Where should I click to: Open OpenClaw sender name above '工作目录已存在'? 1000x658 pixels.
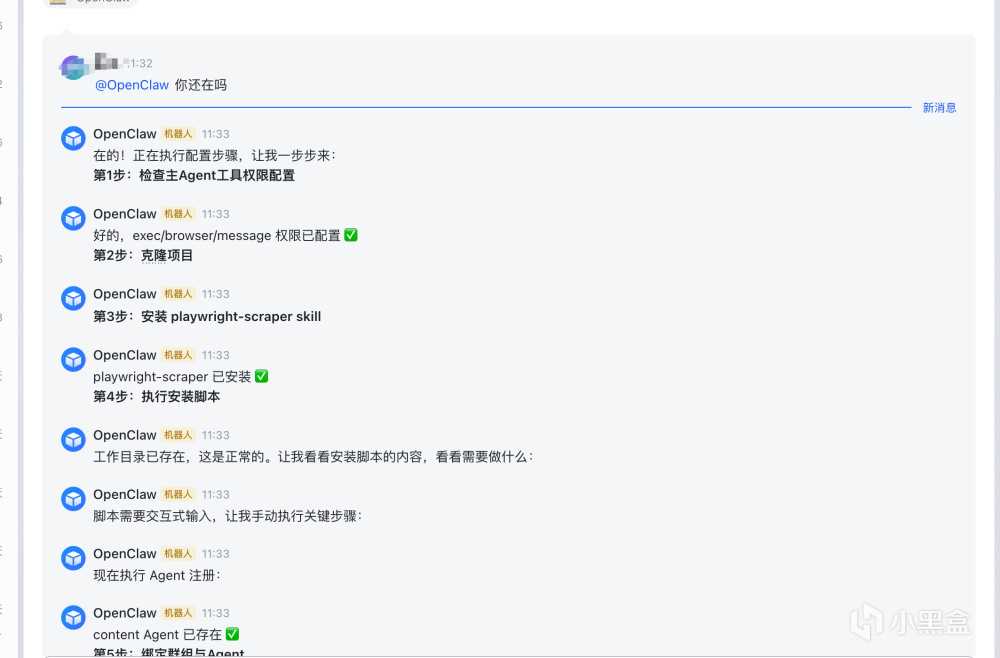(x=125, y=435)
